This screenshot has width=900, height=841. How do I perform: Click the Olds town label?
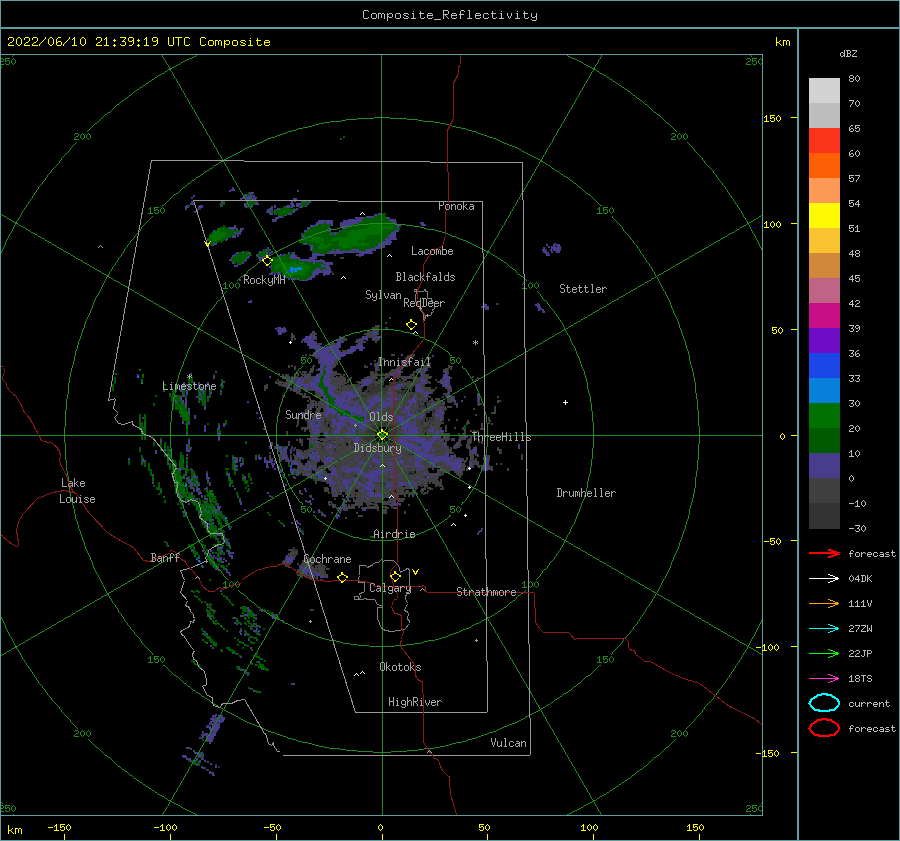381,417
